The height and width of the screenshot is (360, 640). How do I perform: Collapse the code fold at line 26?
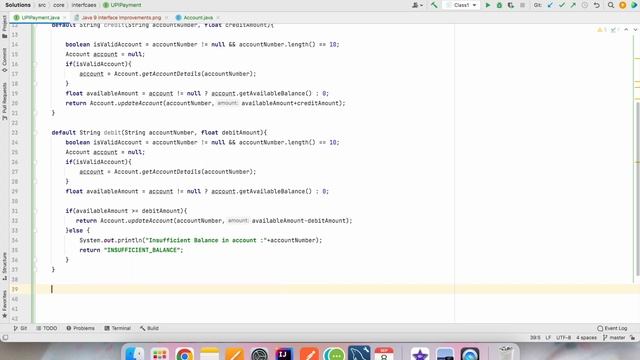35,162
